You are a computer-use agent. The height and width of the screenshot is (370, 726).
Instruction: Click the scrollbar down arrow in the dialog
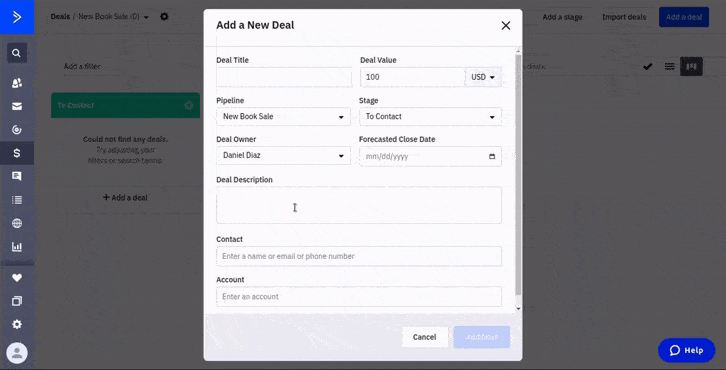[x=518, y=308]
